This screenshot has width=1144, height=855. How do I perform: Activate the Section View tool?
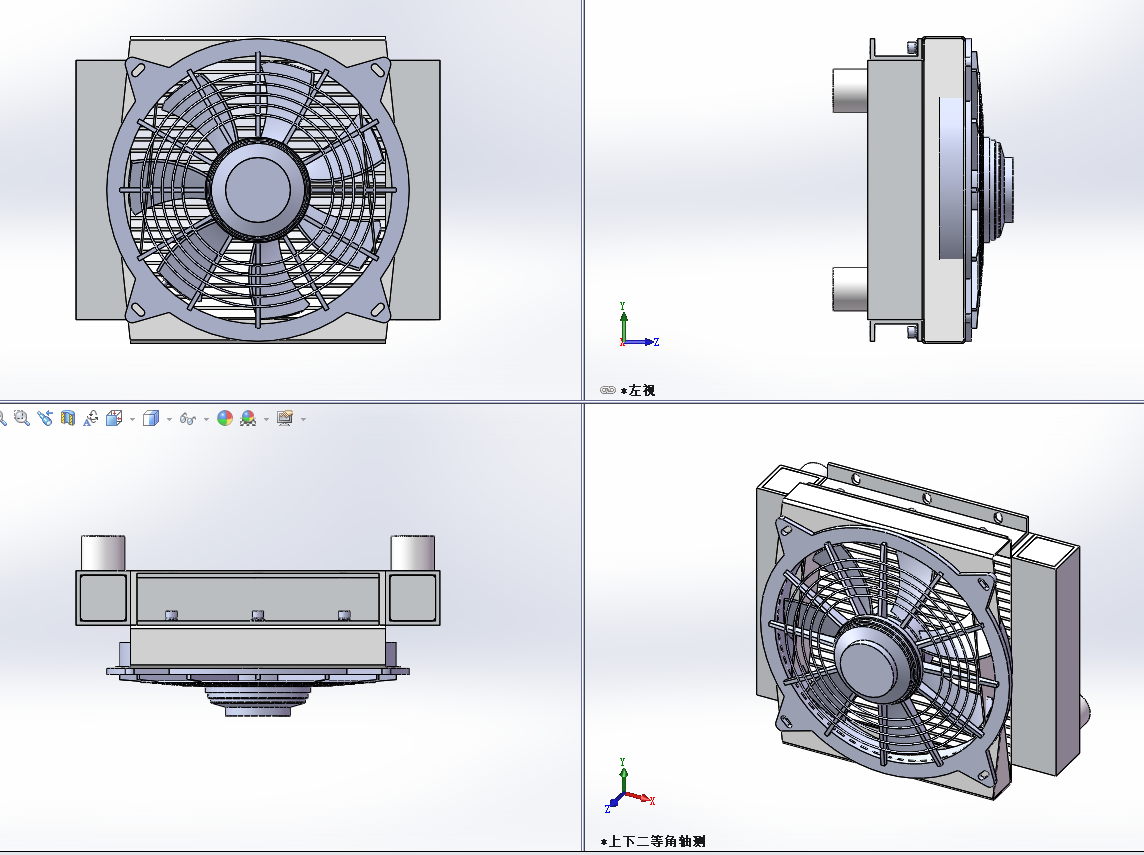click(x=68, y=418)
